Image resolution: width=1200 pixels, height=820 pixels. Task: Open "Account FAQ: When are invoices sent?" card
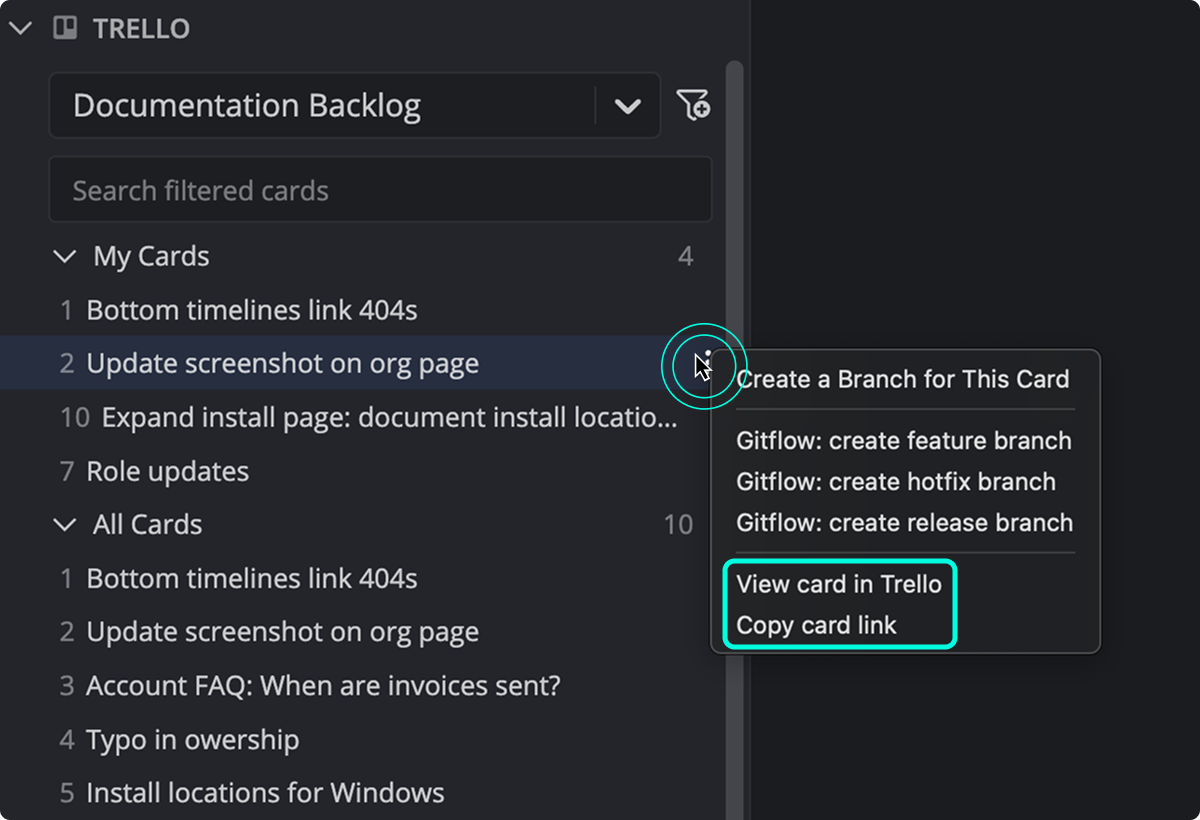tap(323, 686)
